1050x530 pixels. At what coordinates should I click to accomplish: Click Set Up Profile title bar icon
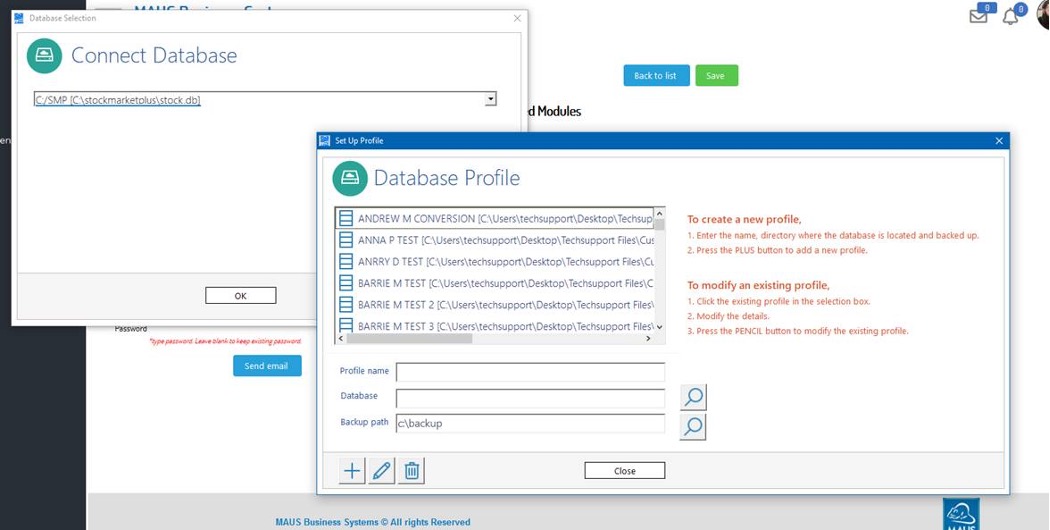coord(325,141)
